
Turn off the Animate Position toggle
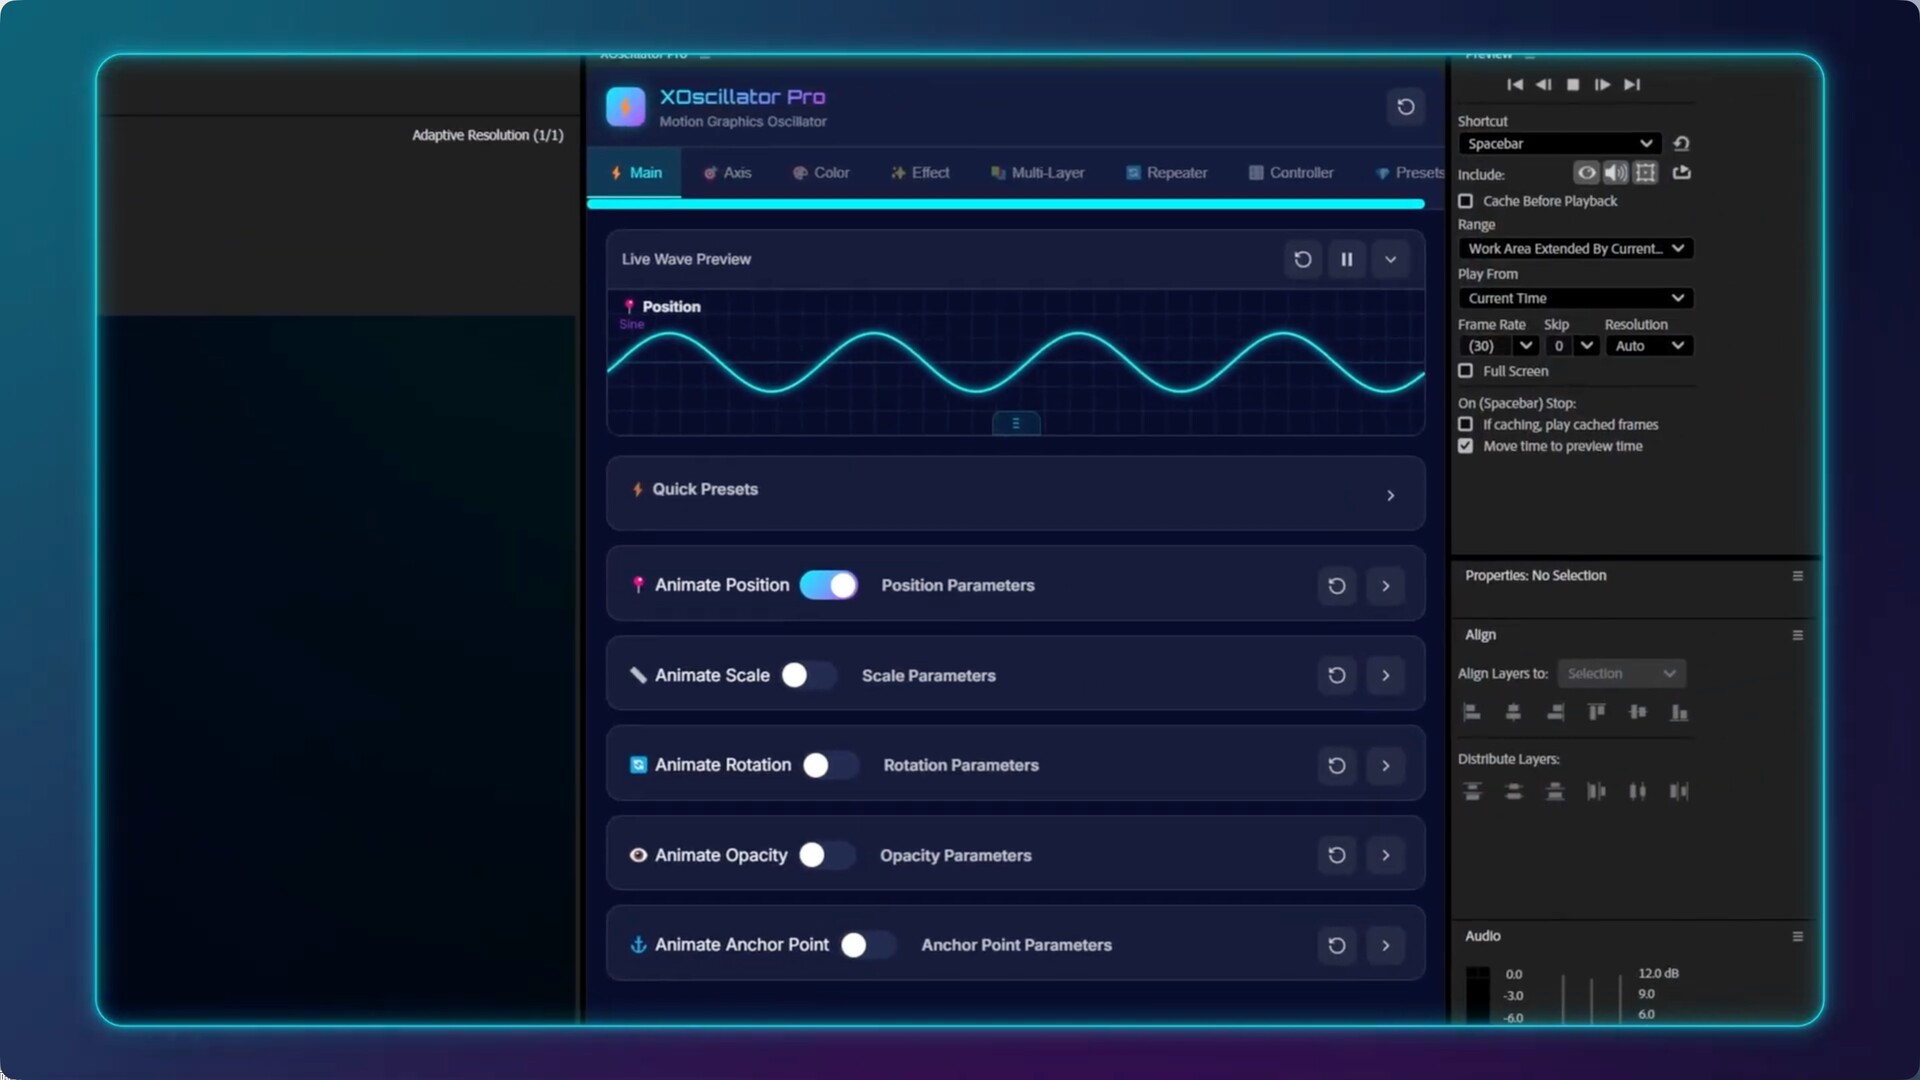tap(828, 585)
